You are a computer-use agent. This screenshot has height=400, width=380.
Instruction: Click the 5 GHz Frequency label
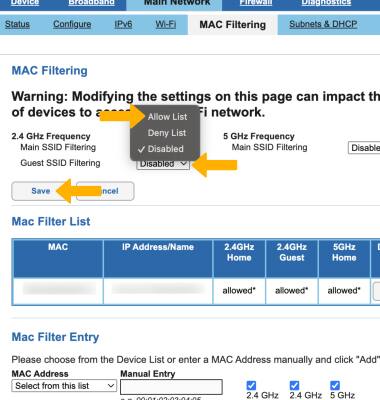[x=259, y=136]
